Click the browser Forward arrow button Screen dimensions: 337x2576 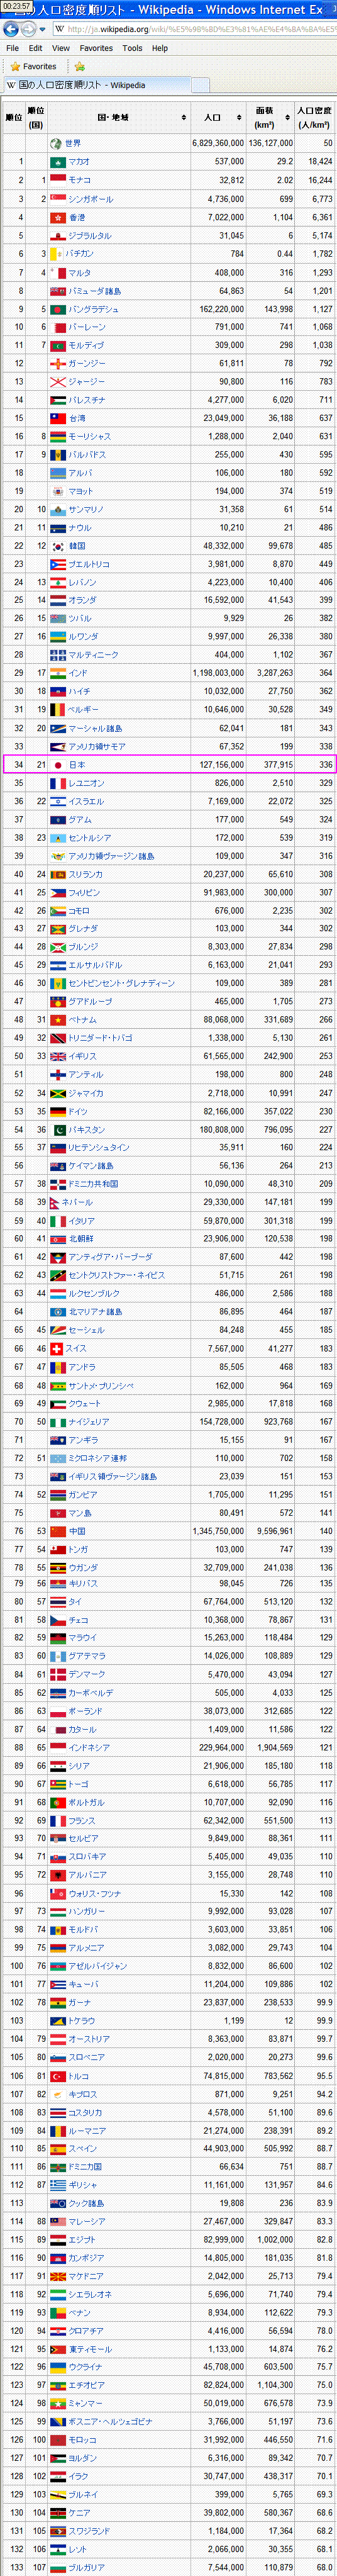[x=29, y=29]
